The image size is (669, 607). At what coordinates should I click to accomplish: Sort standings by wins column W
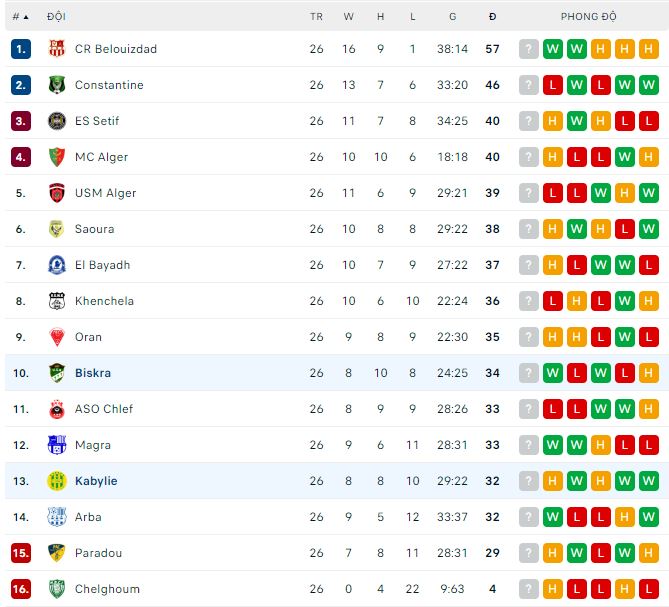pyautogui.click(x=349, y=16)
